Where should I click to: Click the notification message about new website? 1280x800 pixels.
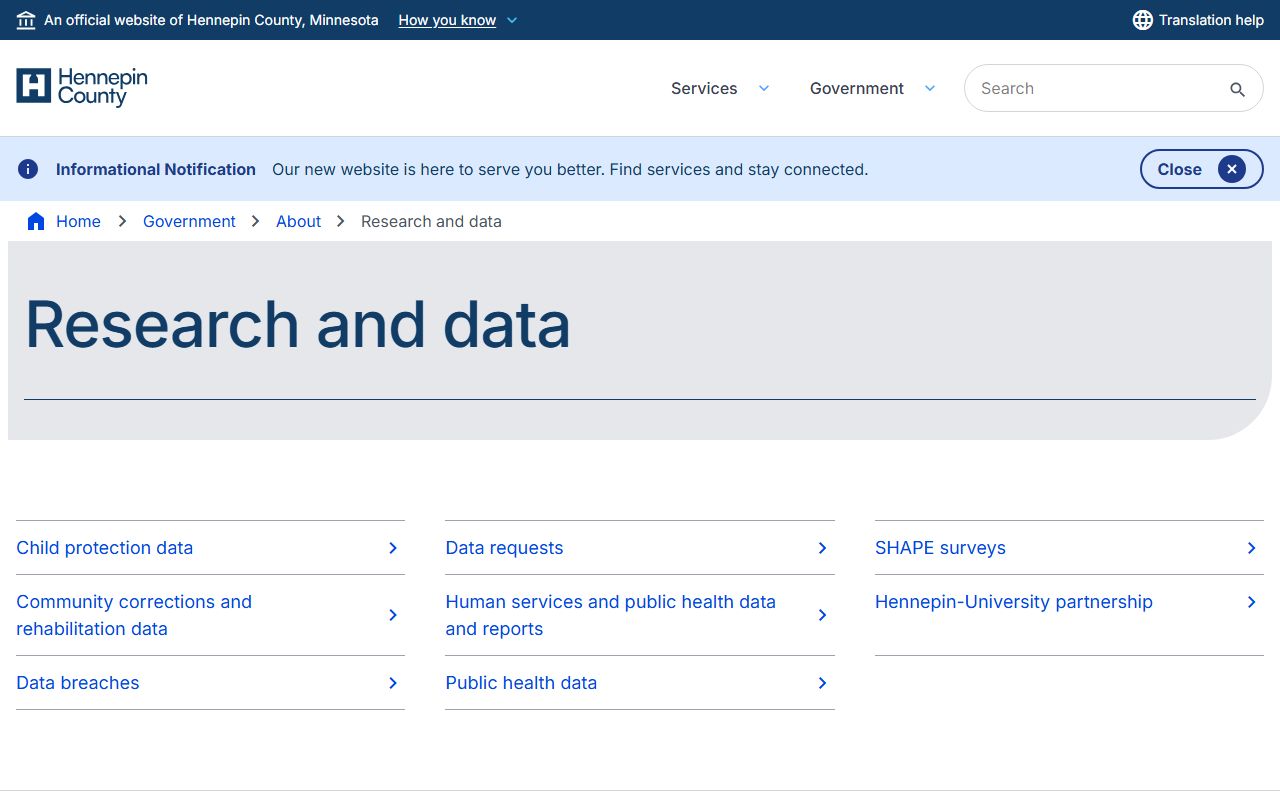[x=570, y=169]
